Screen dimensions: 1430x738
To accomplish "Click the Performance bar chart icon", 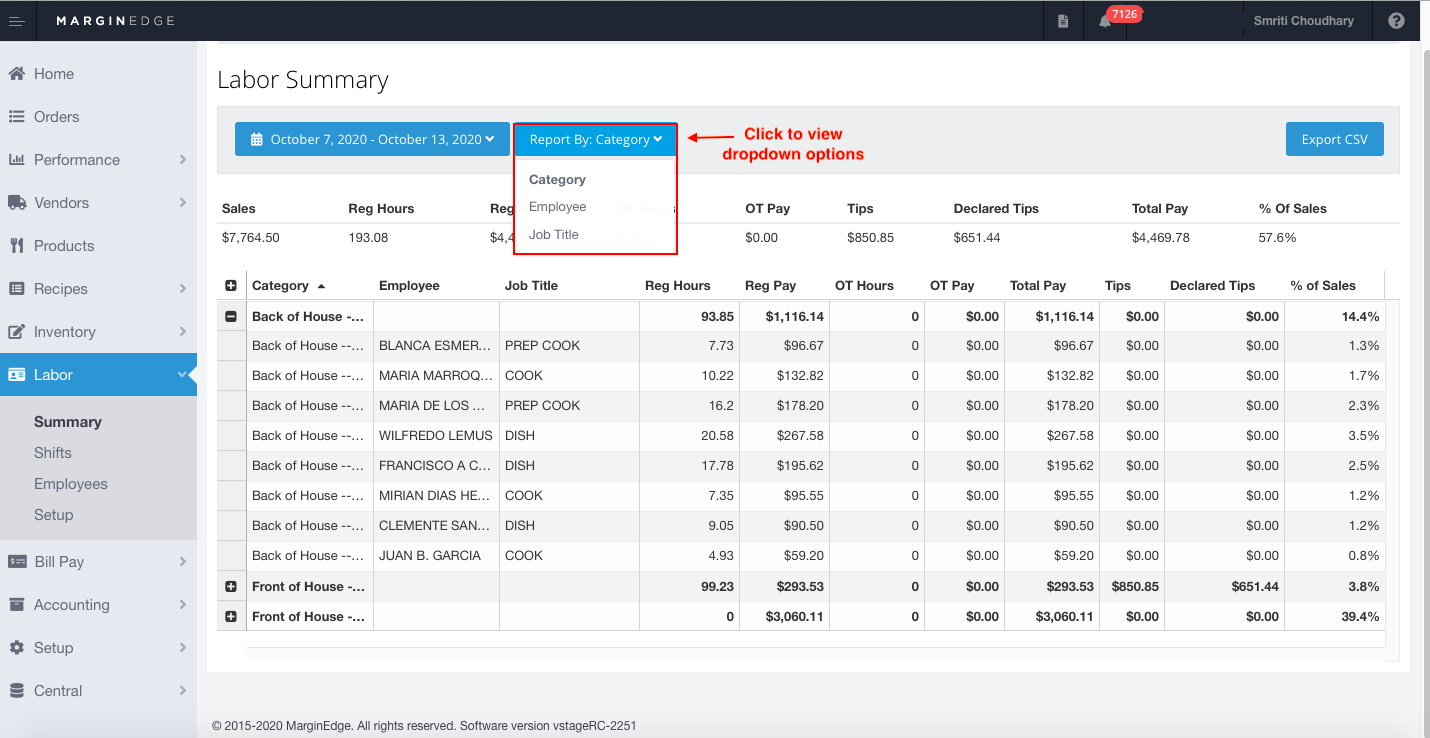I will click(16, 160).
